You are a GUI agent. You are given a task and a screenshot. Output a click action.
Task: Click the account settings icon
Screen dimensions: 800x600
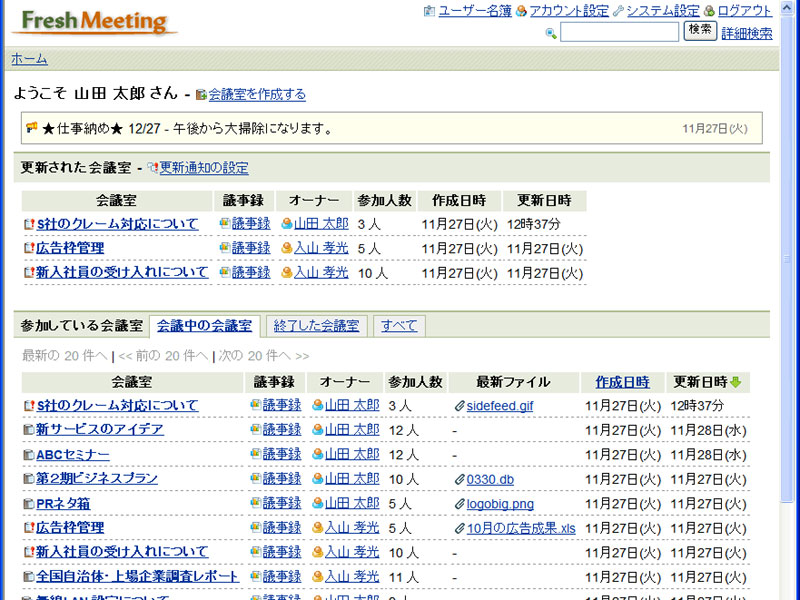[x=521, y=11]
